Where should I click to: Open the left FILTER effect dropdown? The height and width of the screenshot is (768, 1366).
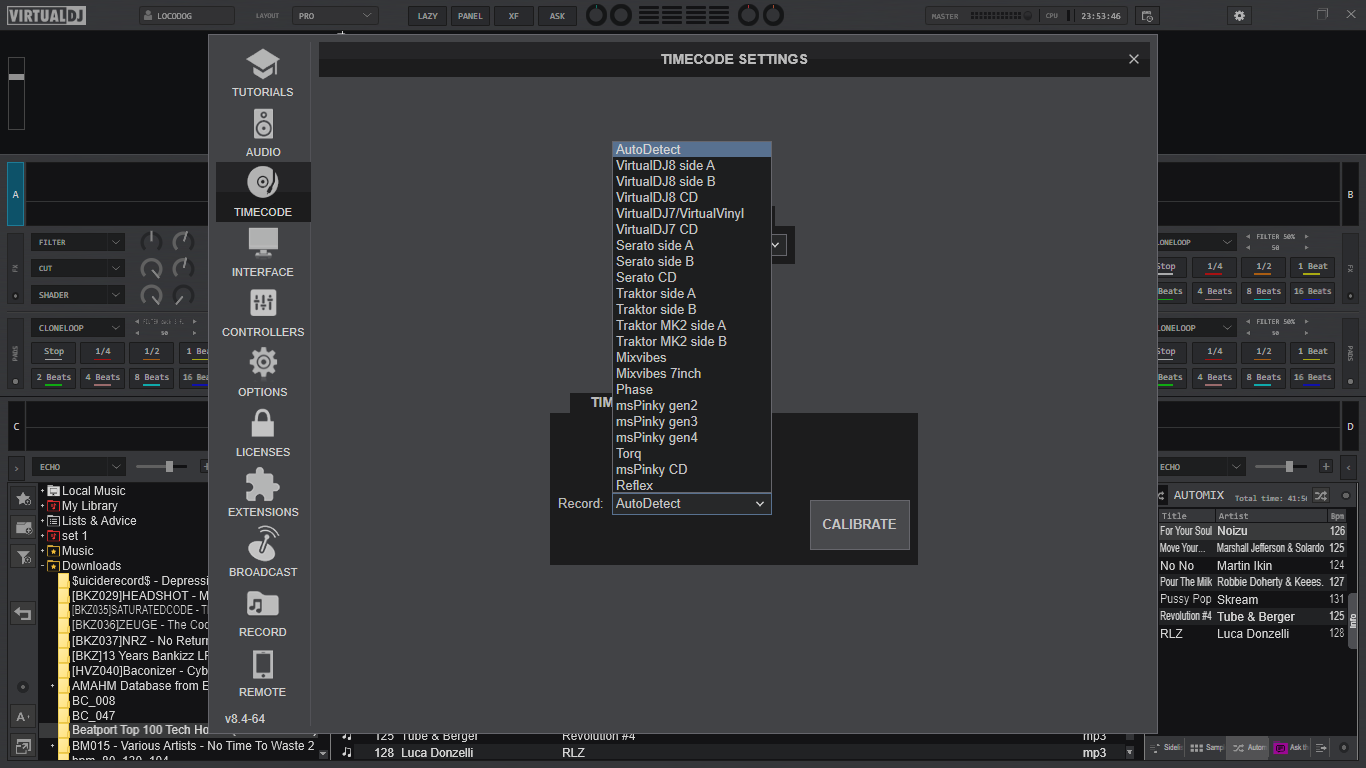(78, 242)
